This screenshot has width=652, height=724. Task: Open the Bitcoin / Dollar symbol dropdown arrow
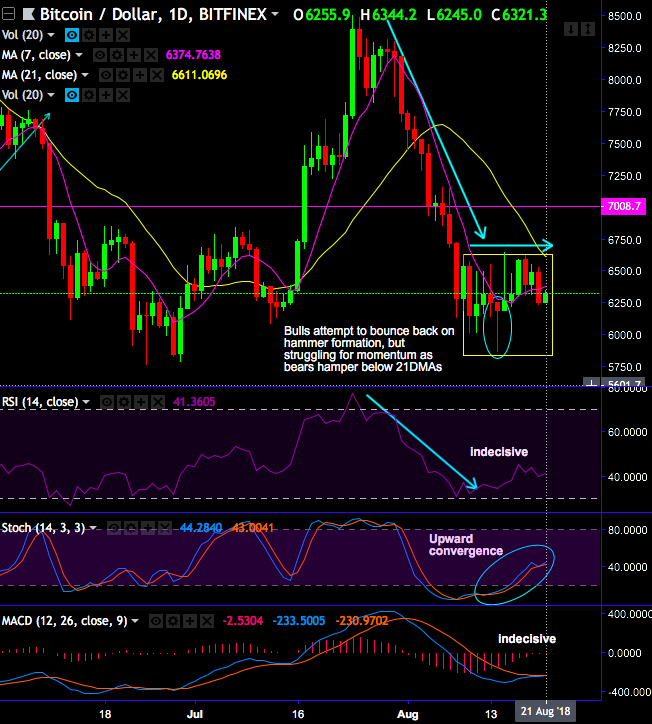pyautogui.click(x=275, y=14)
